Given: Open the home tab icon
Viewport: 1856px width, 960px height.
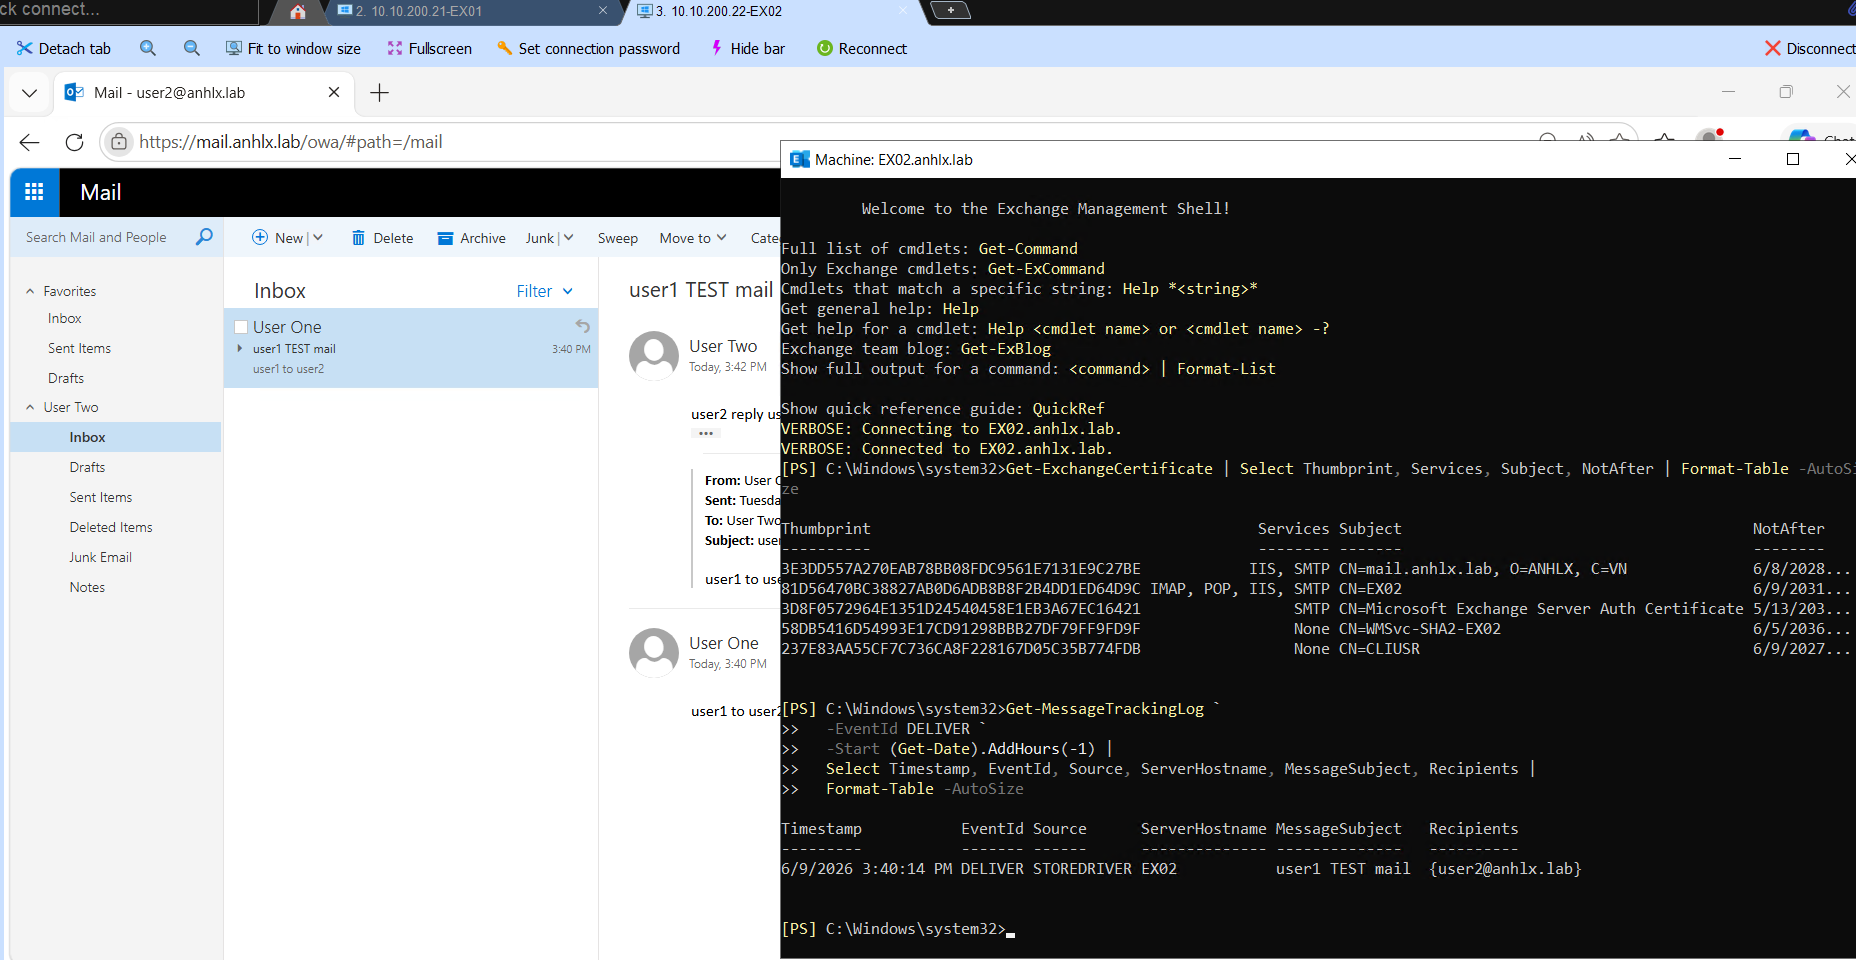Looking at the screenshot, I should point(297,12).
